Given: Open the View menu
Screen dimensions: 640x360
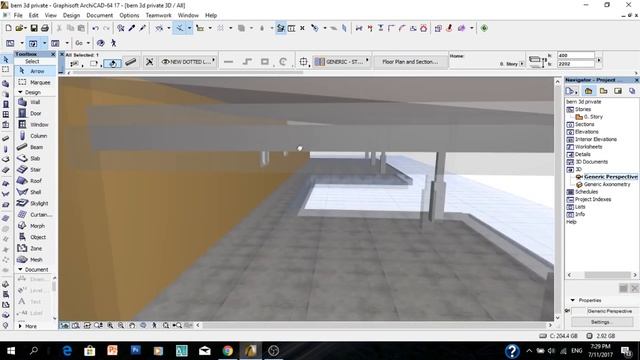Looking at the screenshot, I should [51, 15].
